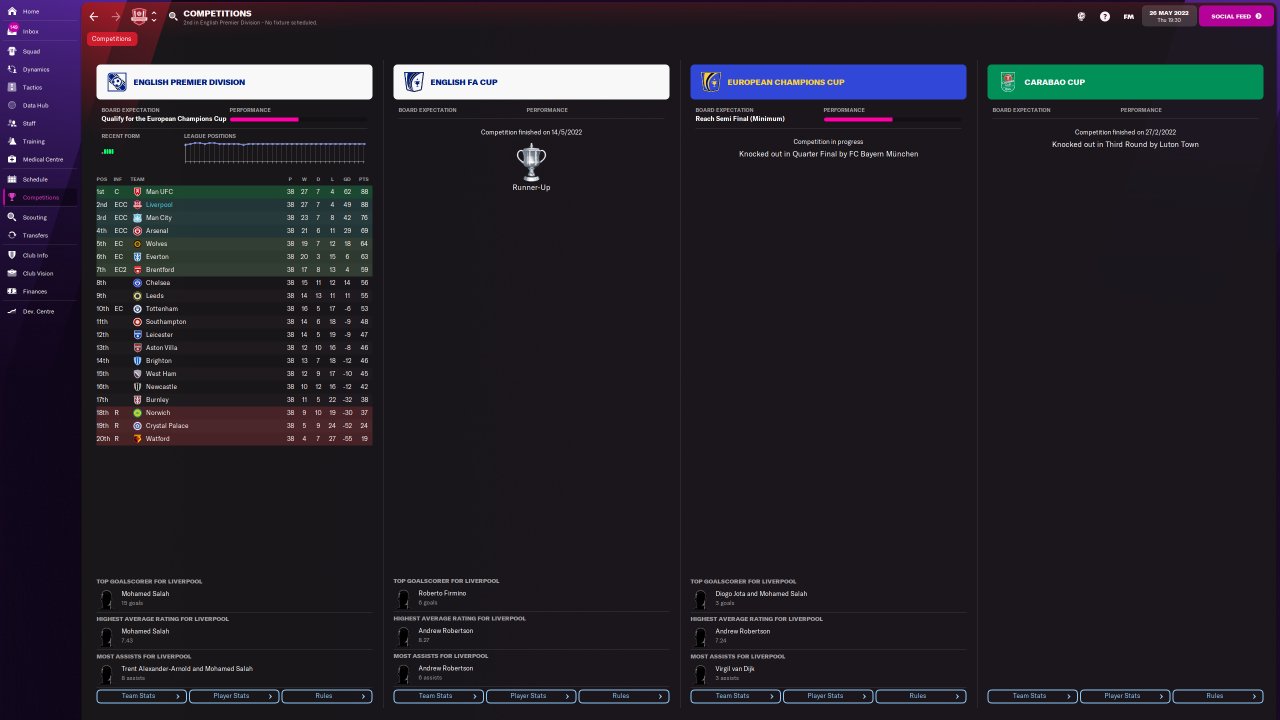Open Dev. Centre in the sidebar
Screen dimensions: 1280x720
pyautogui.click(x=39, y=311)
